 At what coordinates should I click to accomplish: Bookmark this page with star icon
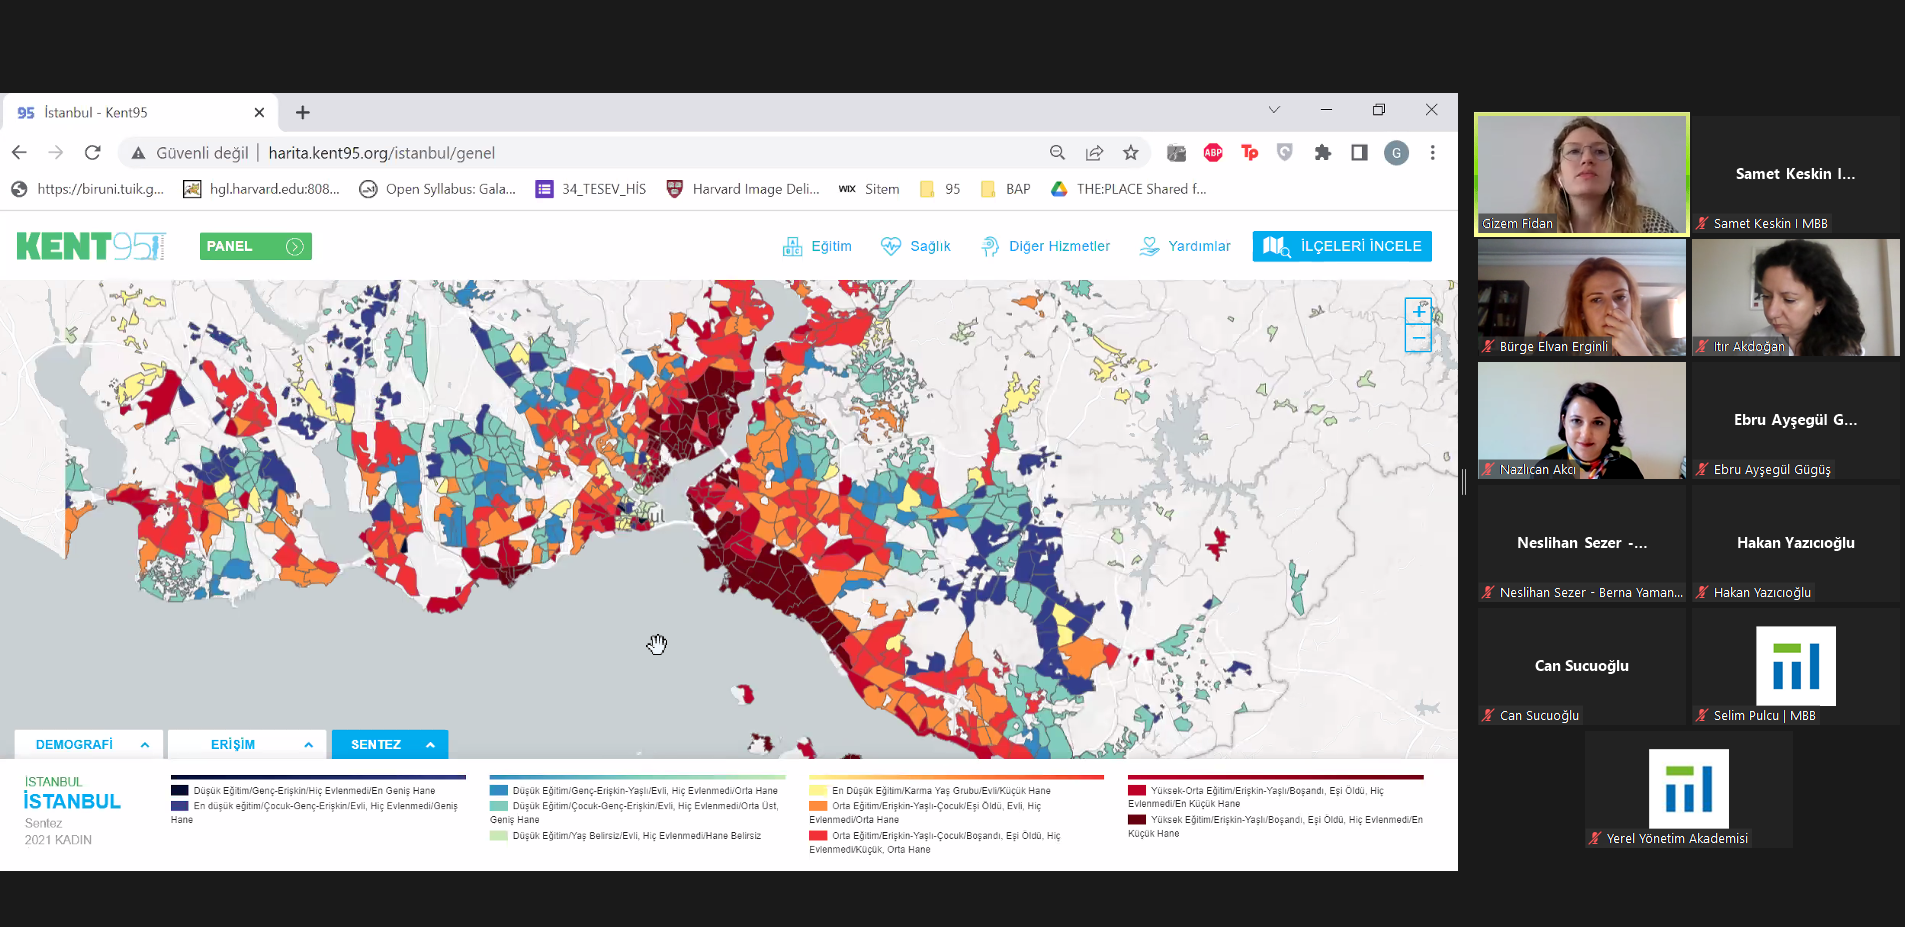(x=1130, y=153)
